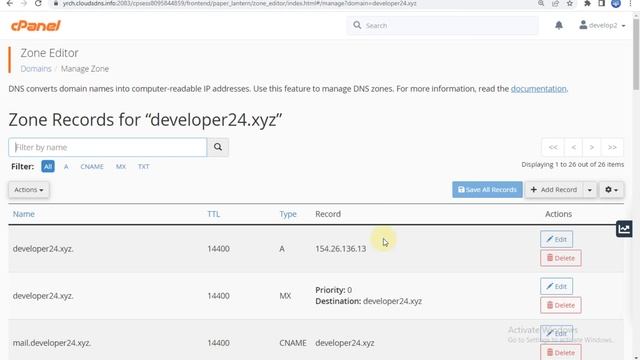Filter records by type A

(66, 167)
